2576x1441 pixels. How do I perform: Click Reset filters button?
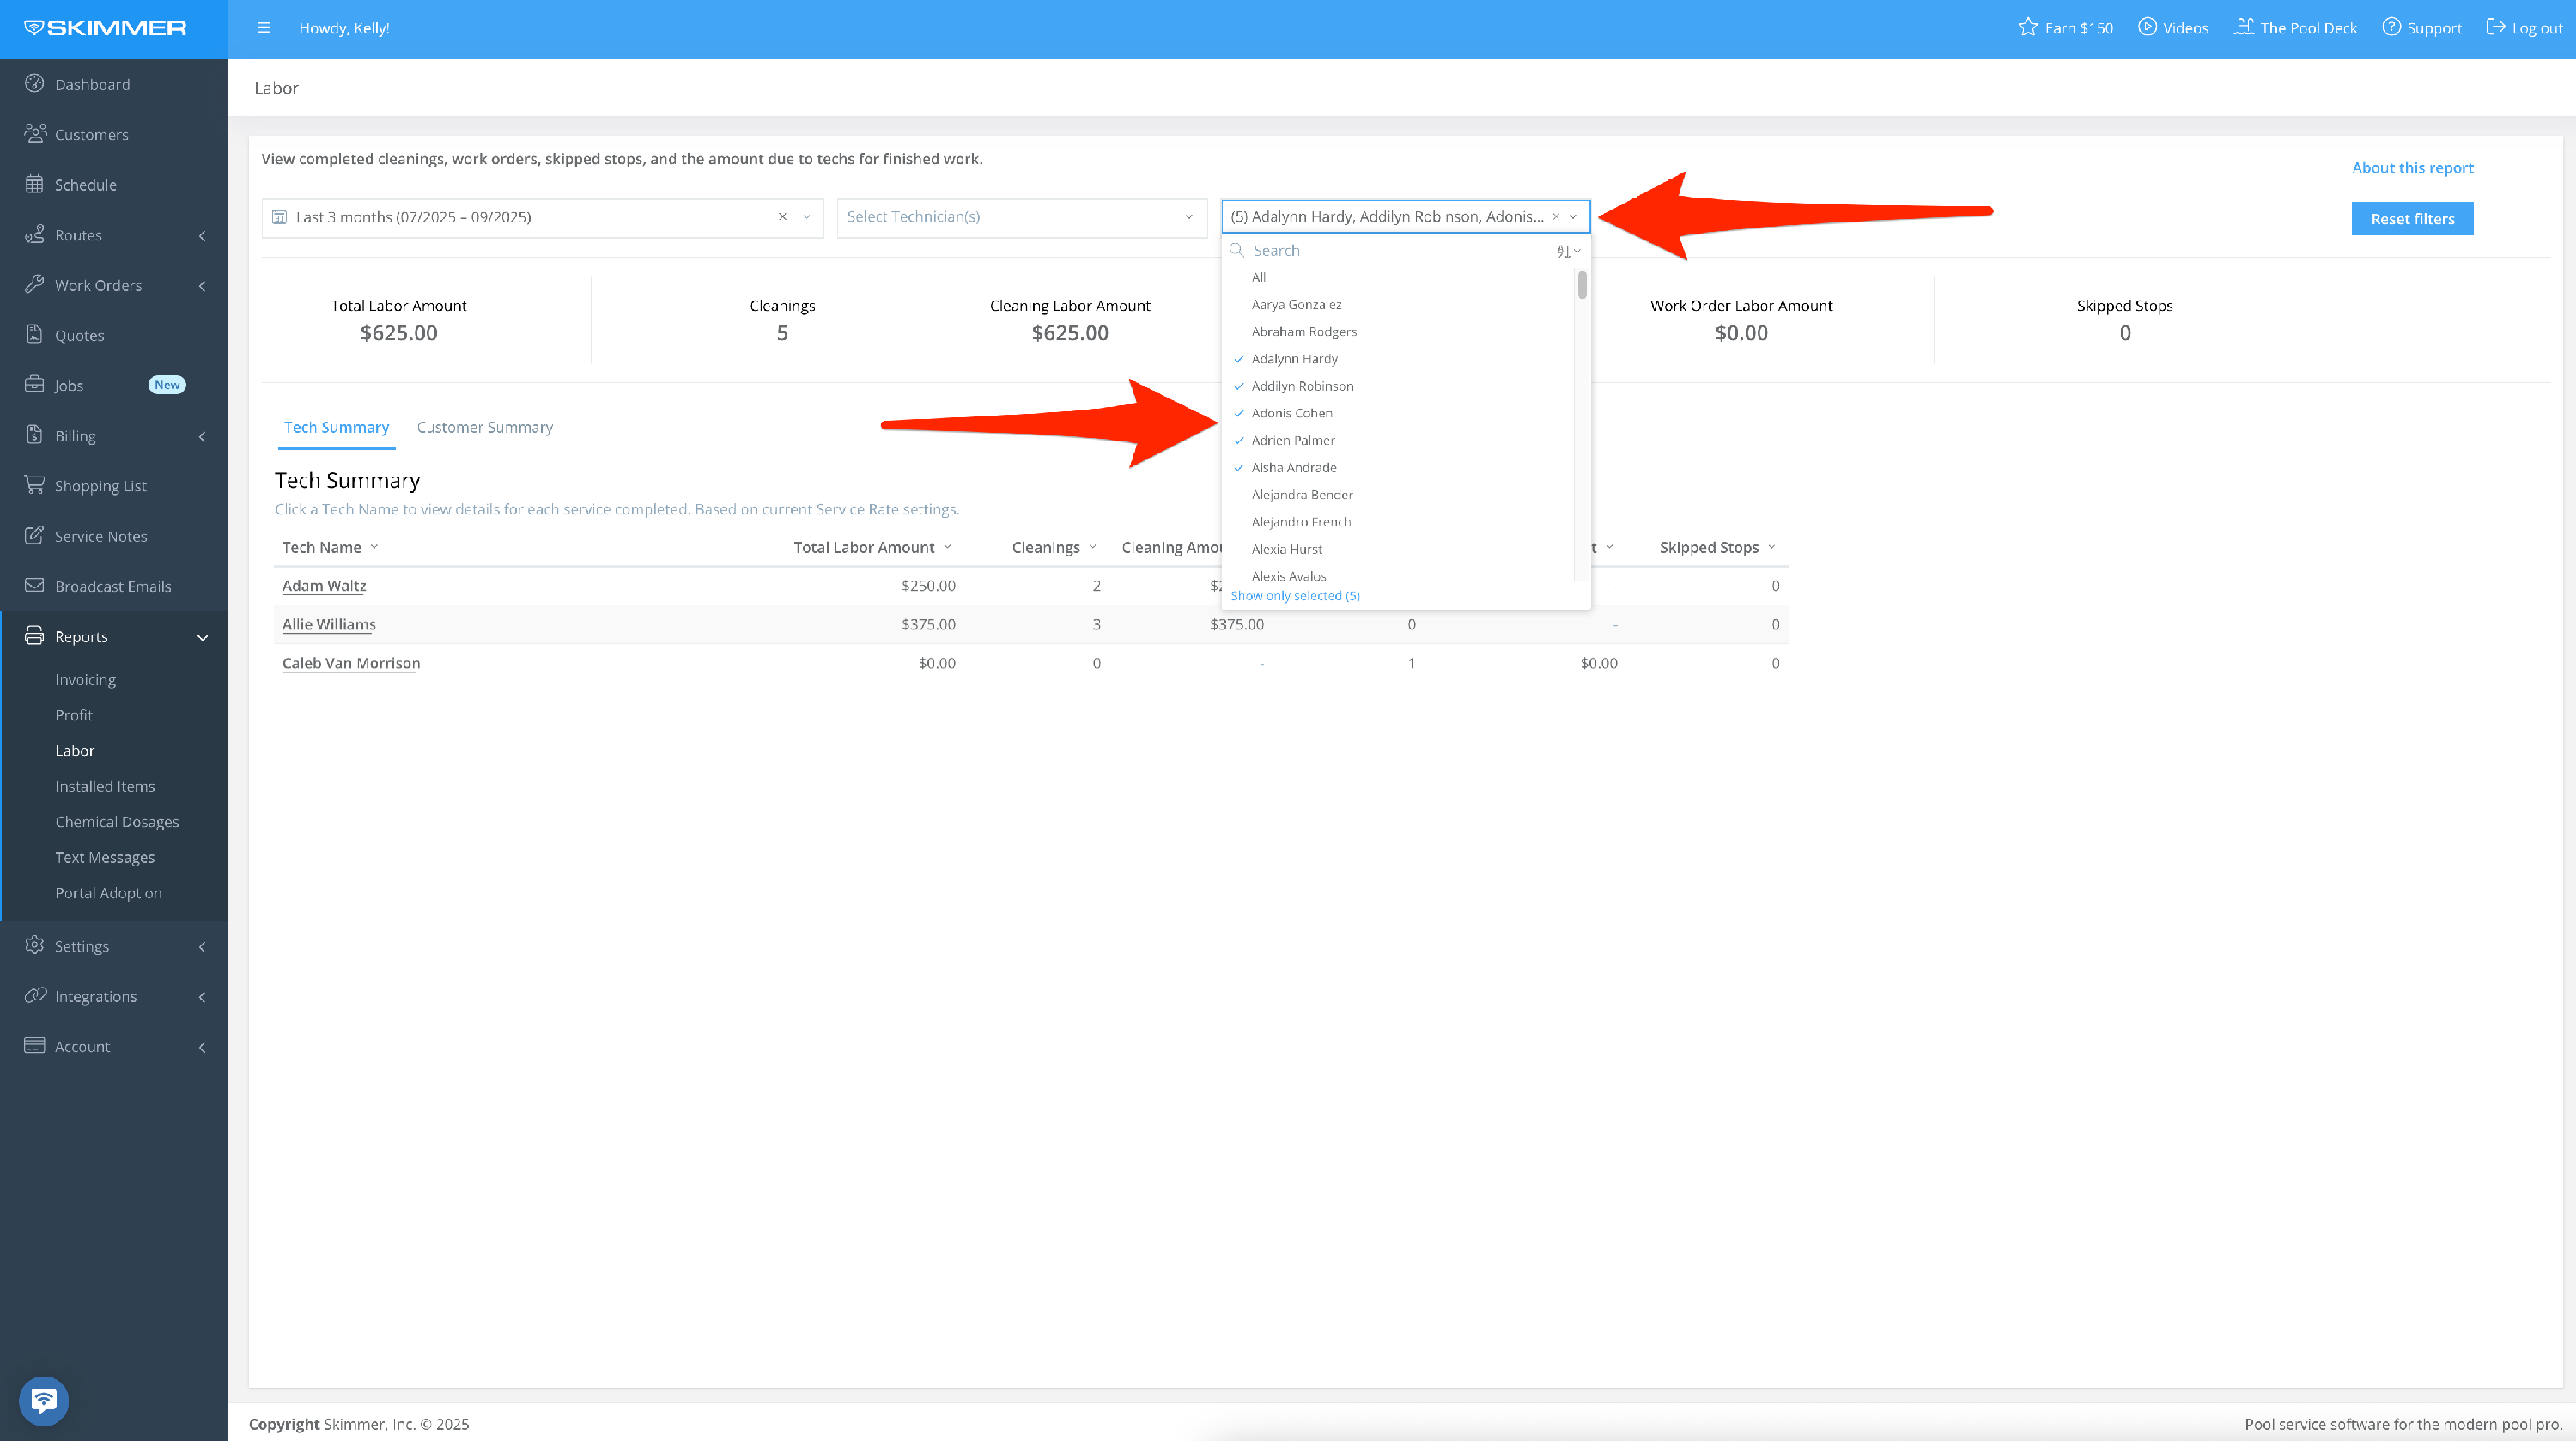click(x=2411, y=219)
